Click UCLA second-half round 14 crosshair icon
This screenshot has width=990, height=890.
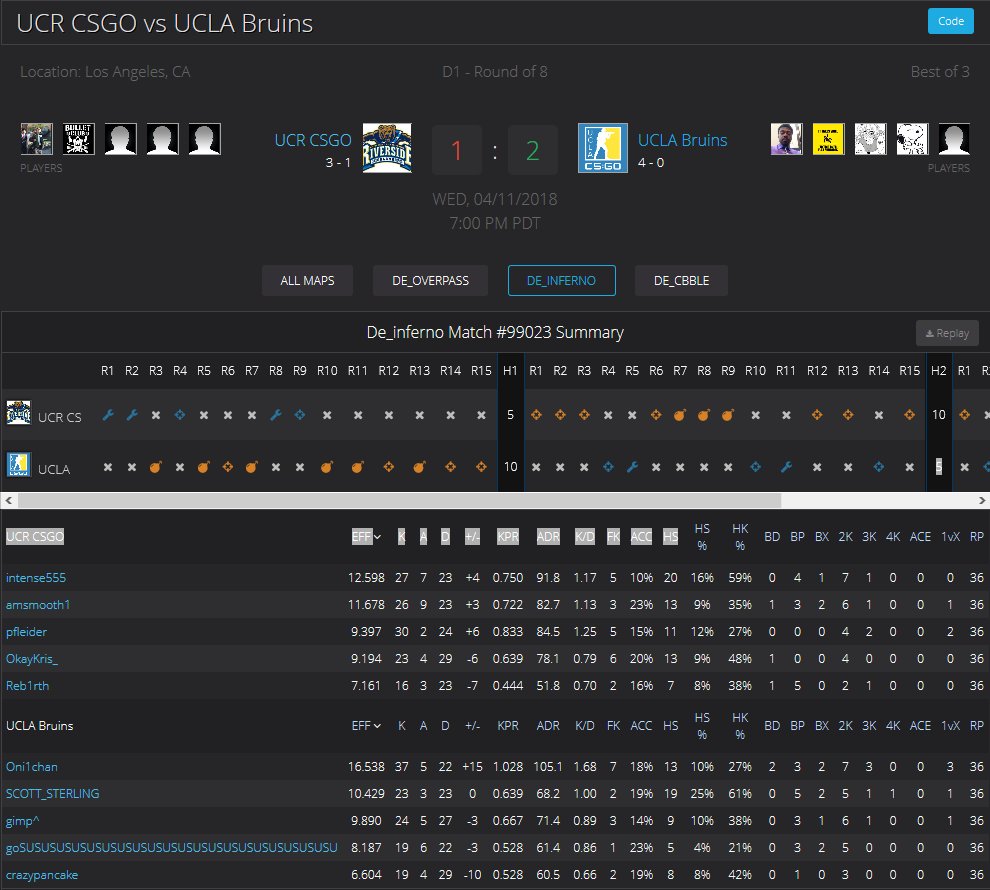tap(878, 467)
